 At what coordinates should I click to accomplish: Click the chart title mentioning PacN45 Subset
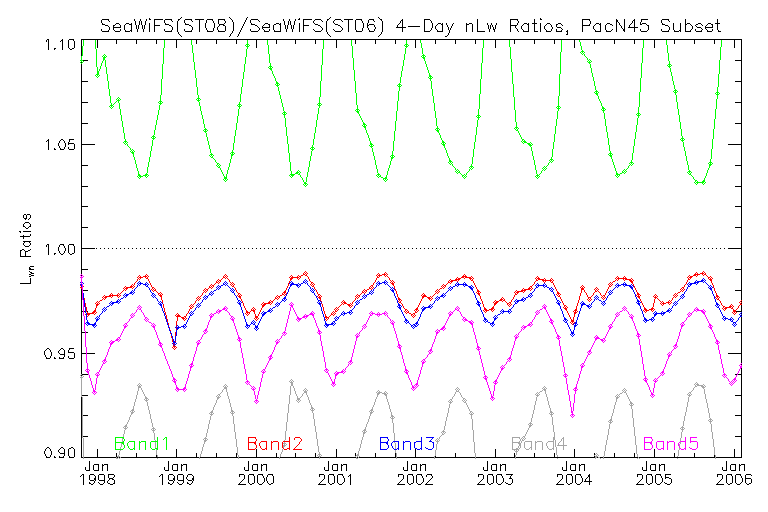click(x=410, y=25)
